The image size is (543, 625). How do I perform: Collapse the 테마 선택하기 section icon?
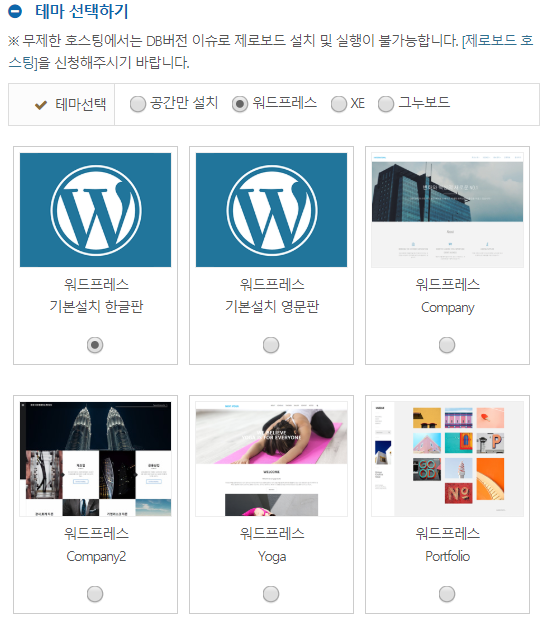pos(15,12)
